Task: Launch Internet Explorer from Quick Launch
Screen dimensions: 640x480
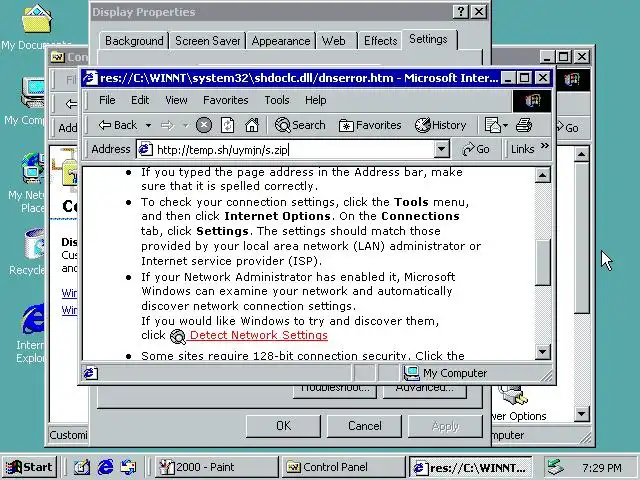Action: click(105, 467)
